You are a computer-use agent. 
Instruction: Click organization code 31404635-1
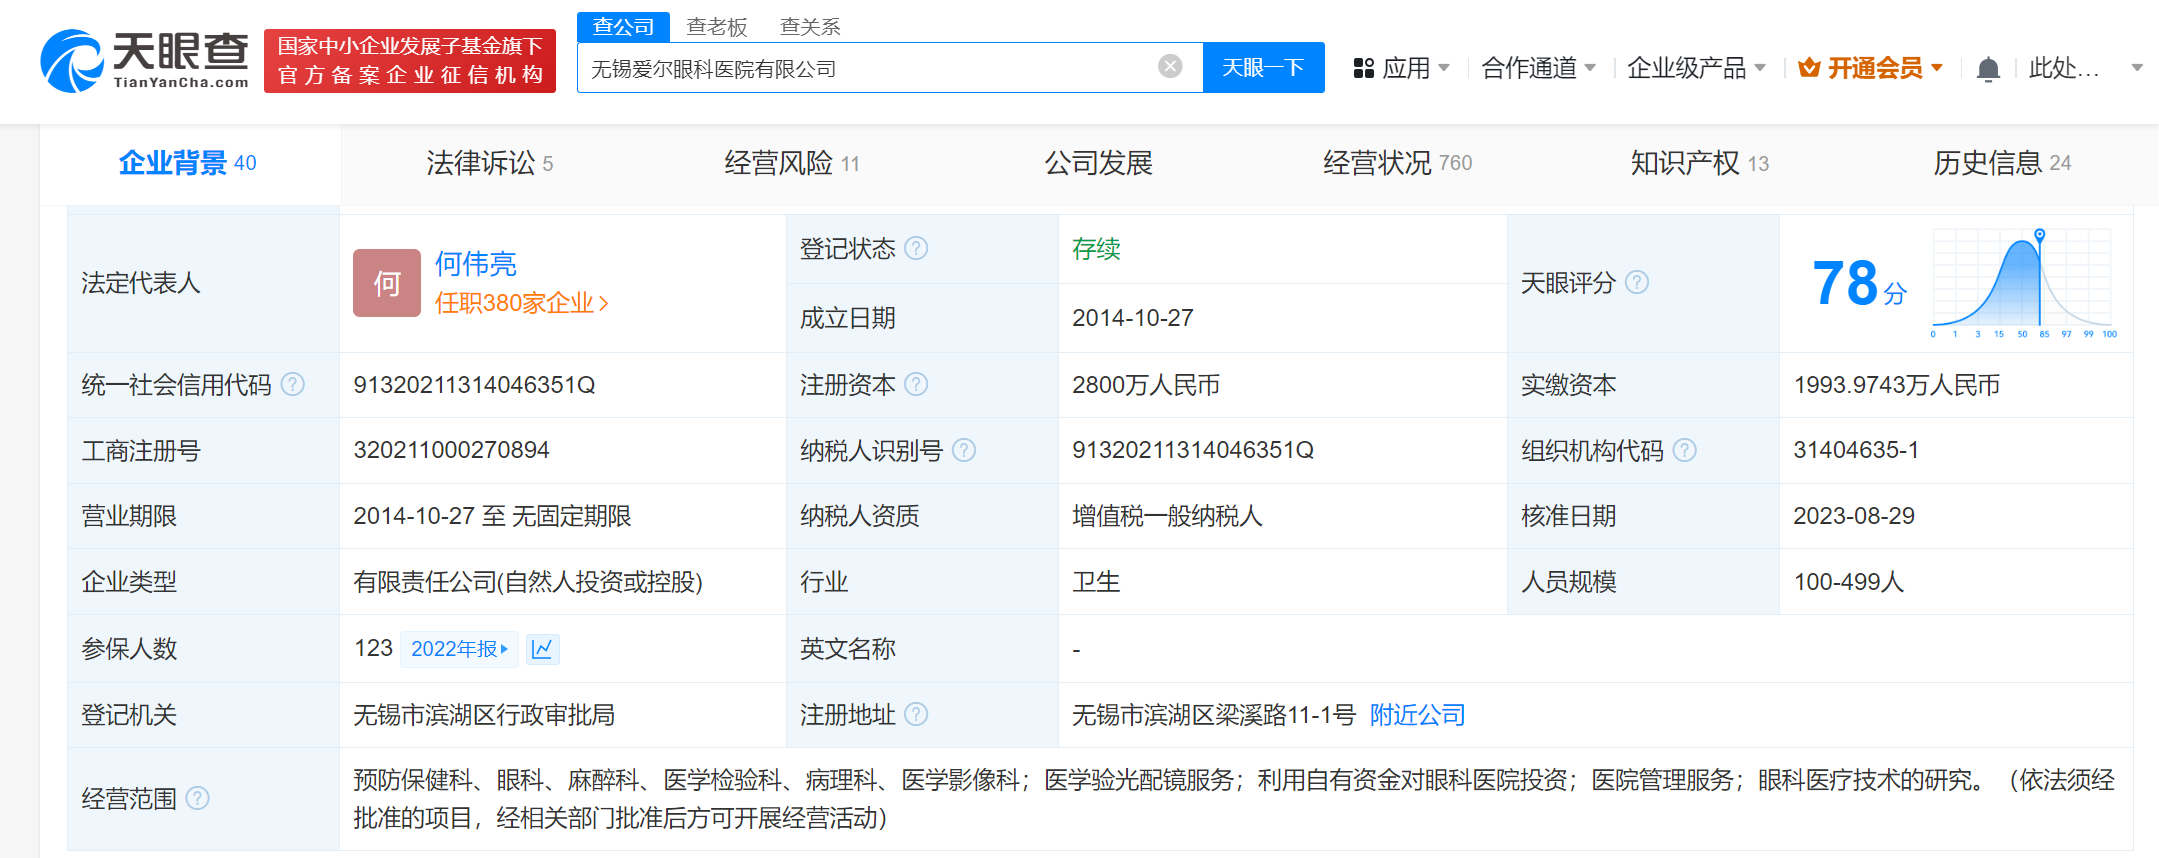click(1856, 450)
